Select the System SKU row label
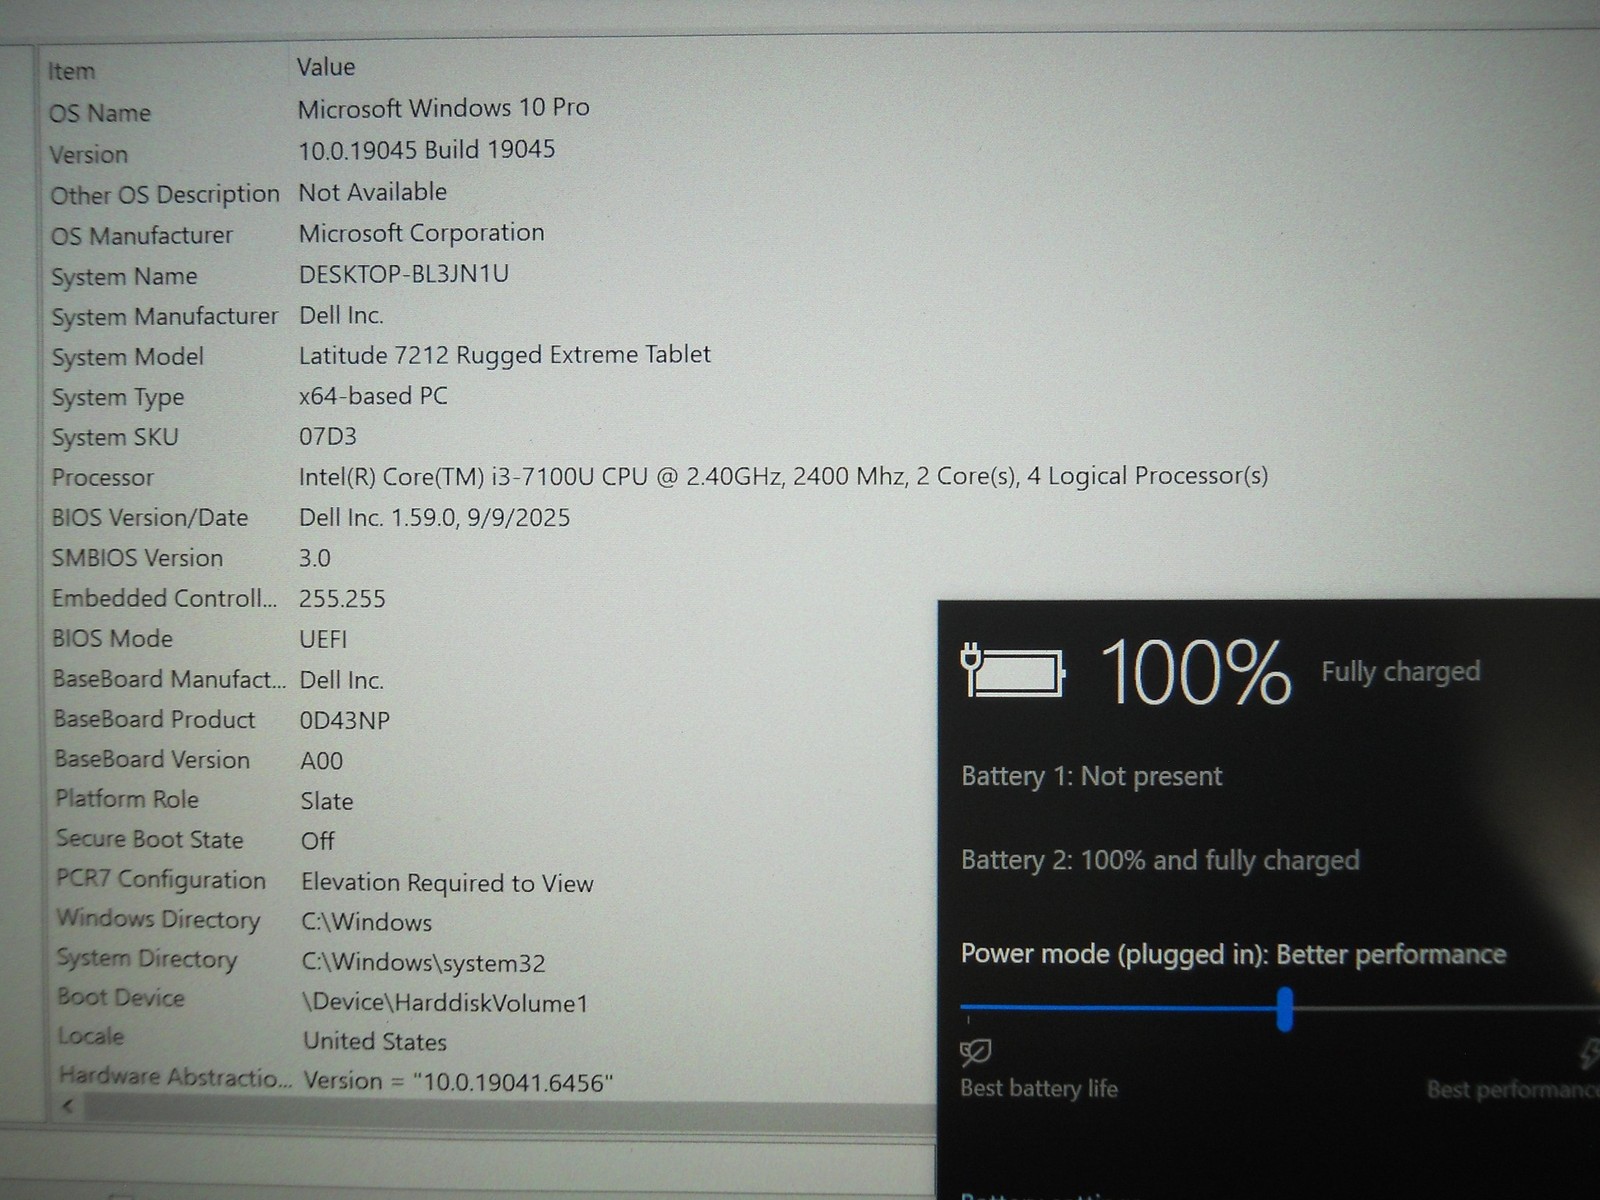 pos(115,438)
